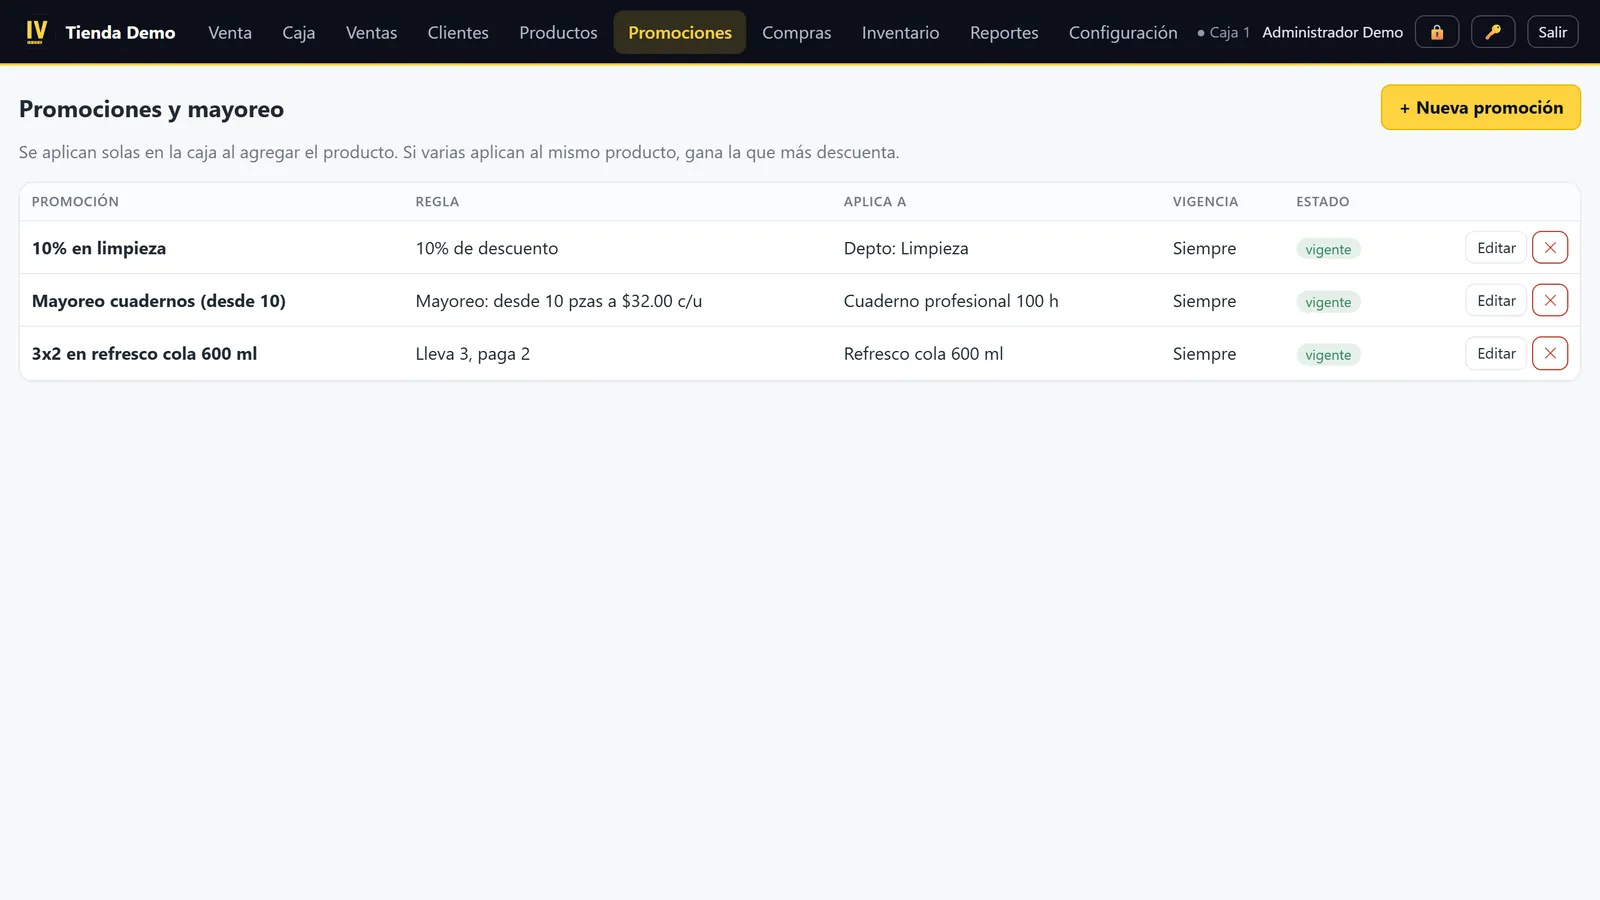Edit the 10% en limpieza promotion
The width and height of the screenshot is (1600, 900).
pyautogui.click(x=1496, y=247)
